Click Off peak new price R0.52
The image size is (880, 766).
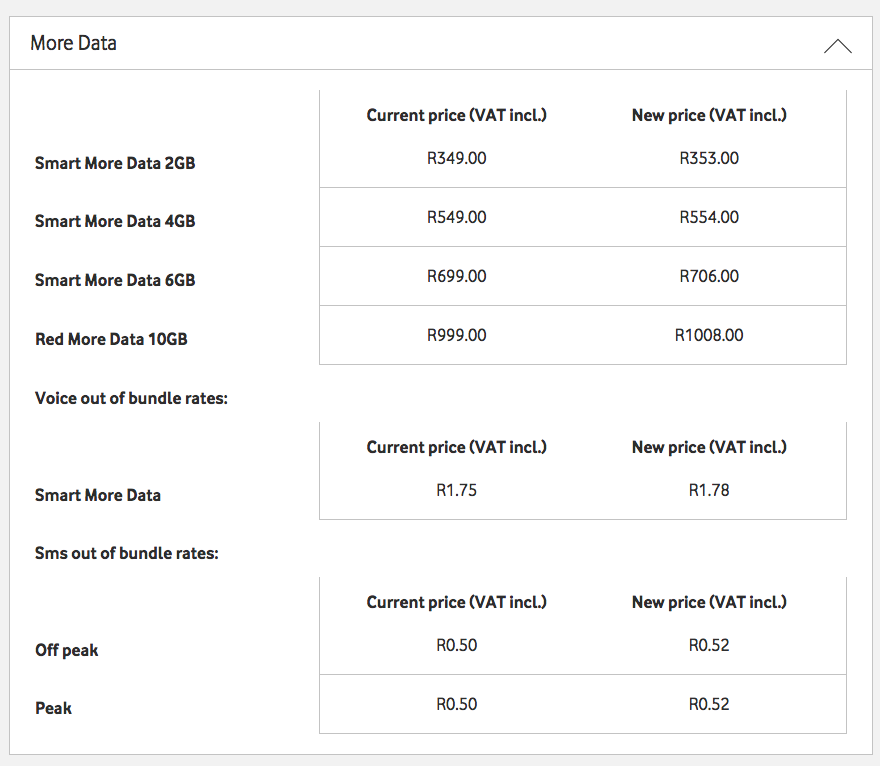(x=709, y=645)
